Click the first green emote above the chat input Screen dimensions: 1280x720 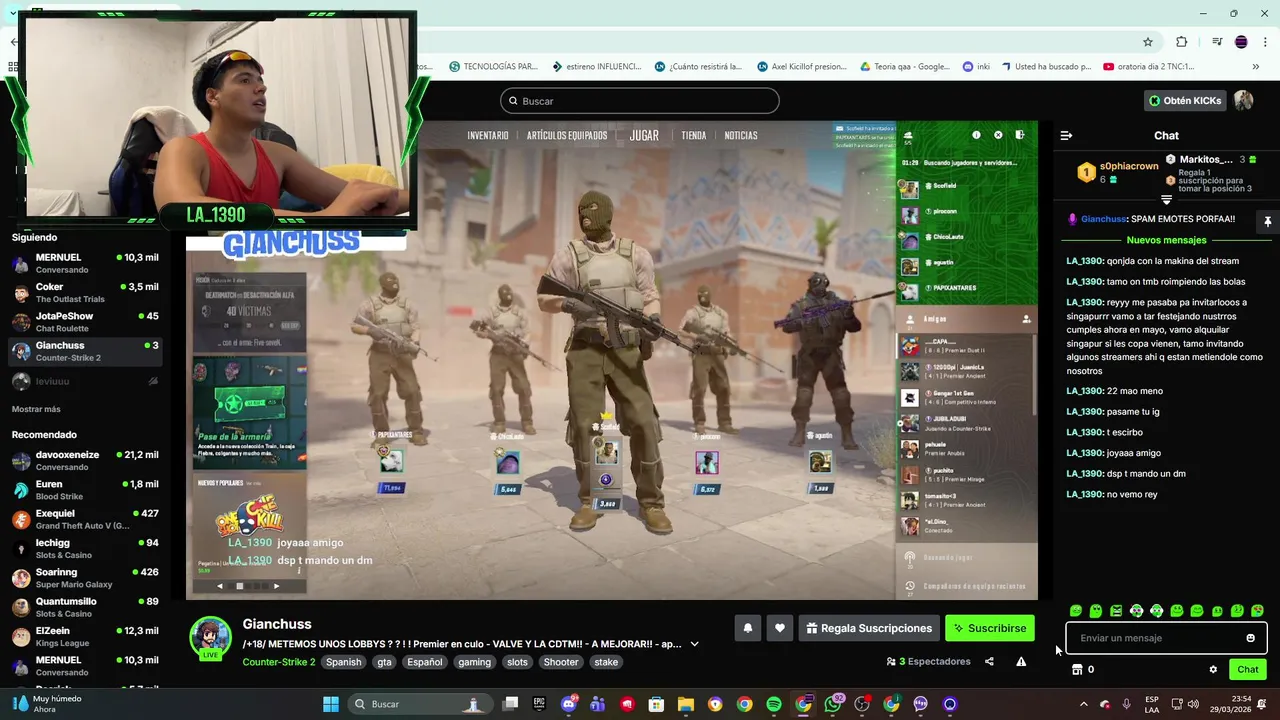click(x=1076, y=611)
